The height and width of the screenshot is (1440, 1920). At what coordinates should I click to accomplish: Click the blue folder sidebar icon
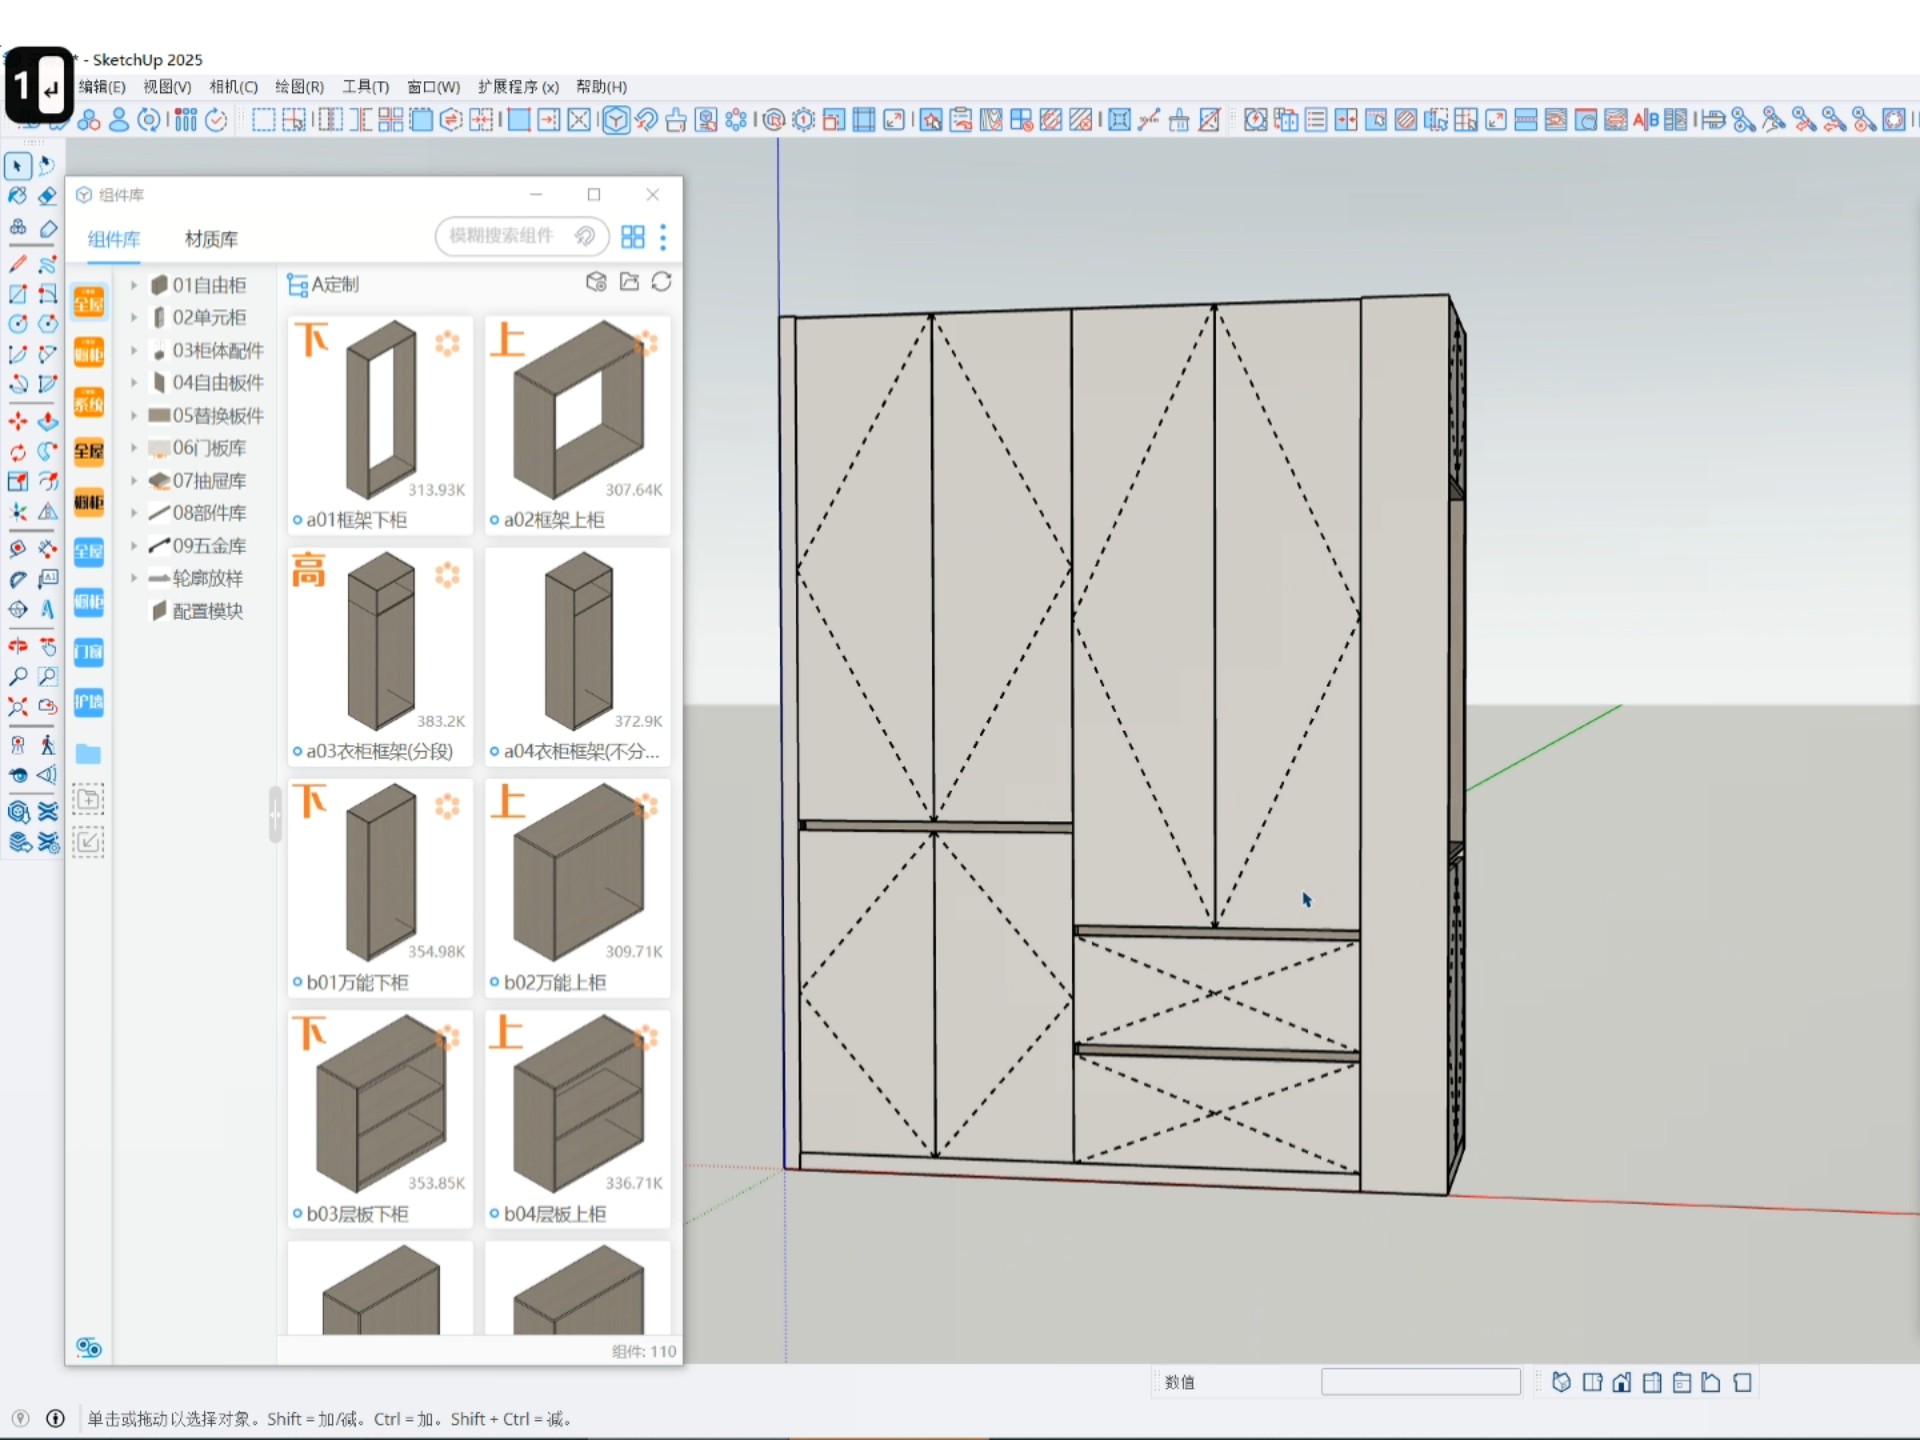[x=89, y=754]
